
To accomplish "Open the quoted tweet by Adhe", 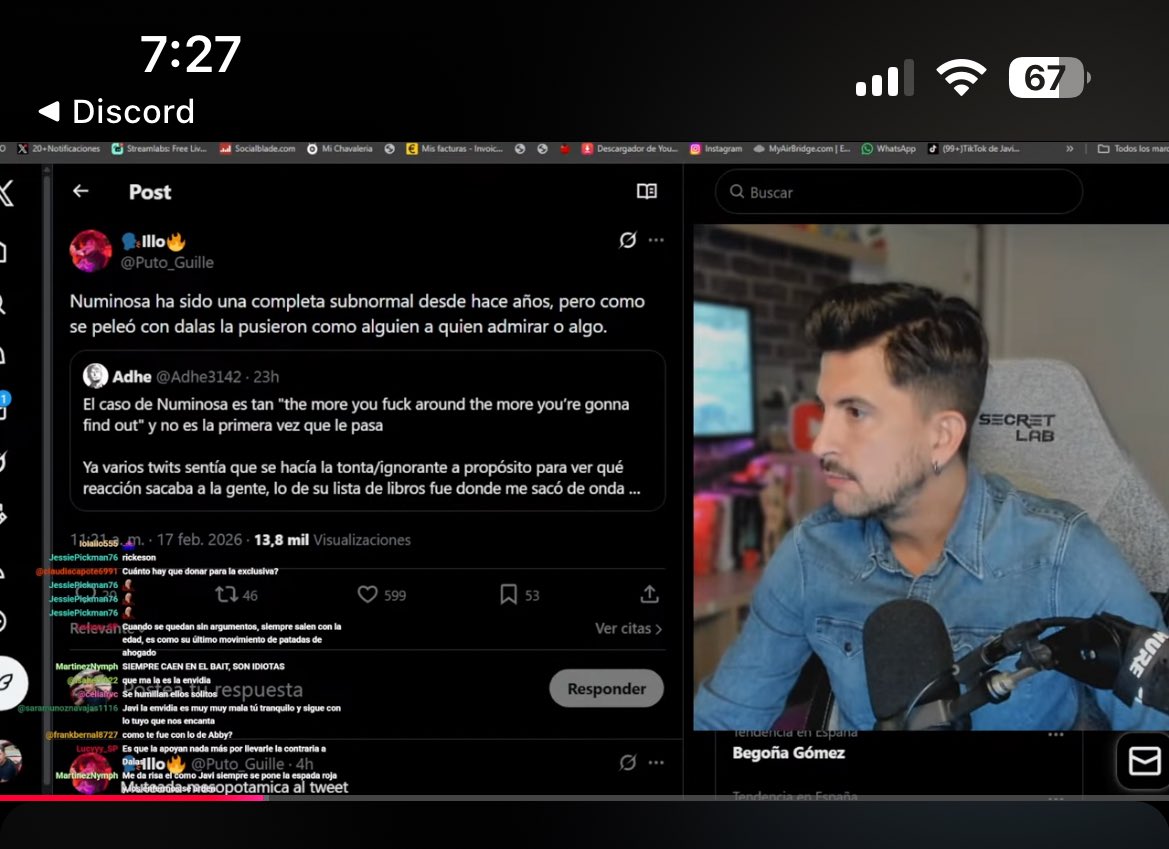I will [368, 430].
